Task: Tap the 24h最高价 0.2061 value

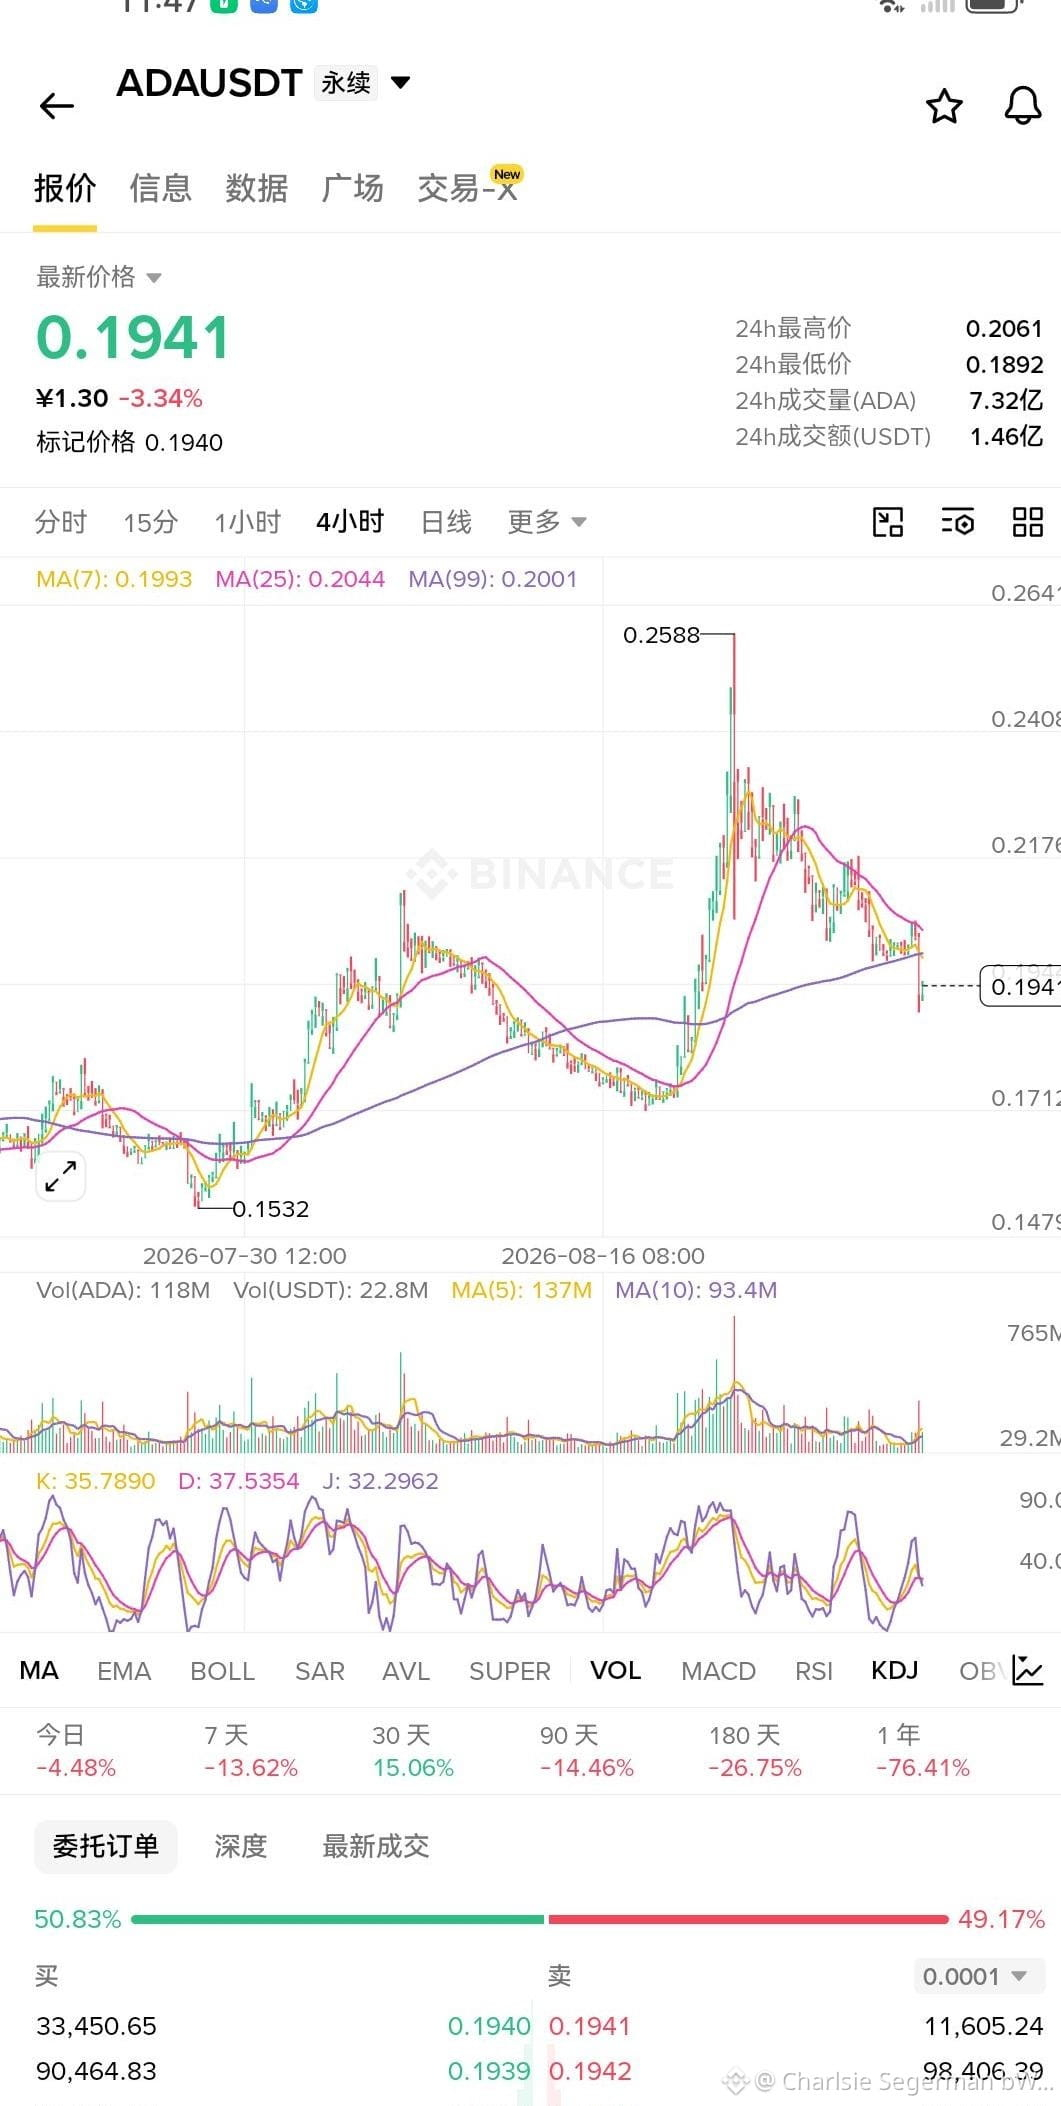Action: [1004, 329]
